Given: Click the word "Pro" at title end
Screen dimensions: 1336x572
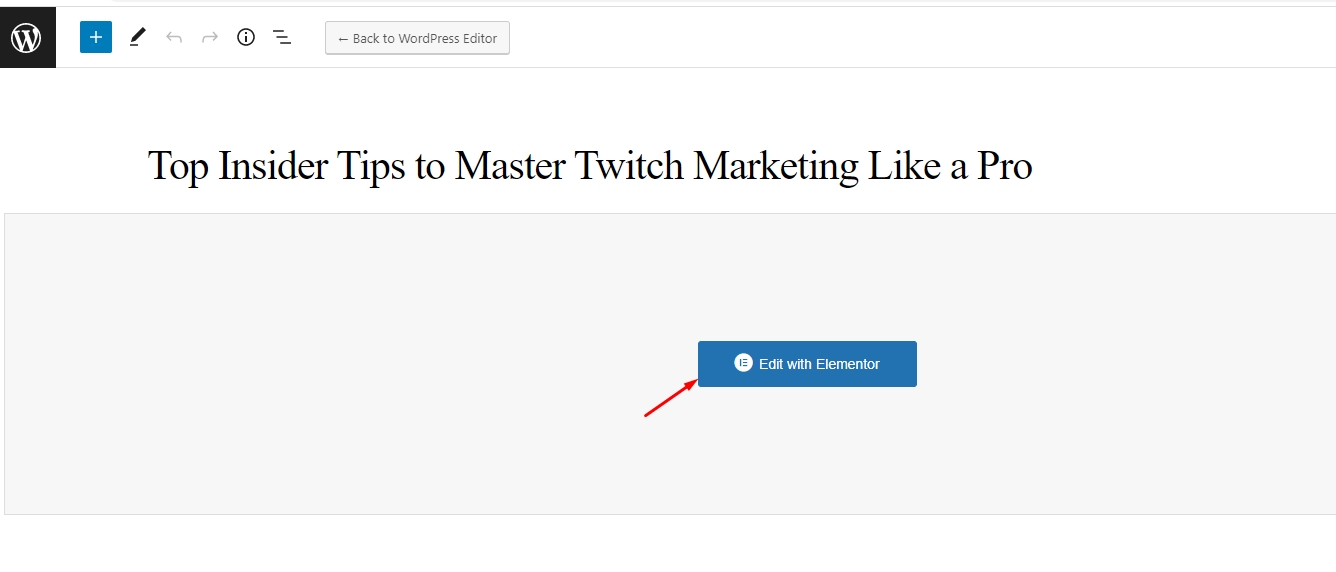Looking at the screenshot, I should tap(1004, 166).
